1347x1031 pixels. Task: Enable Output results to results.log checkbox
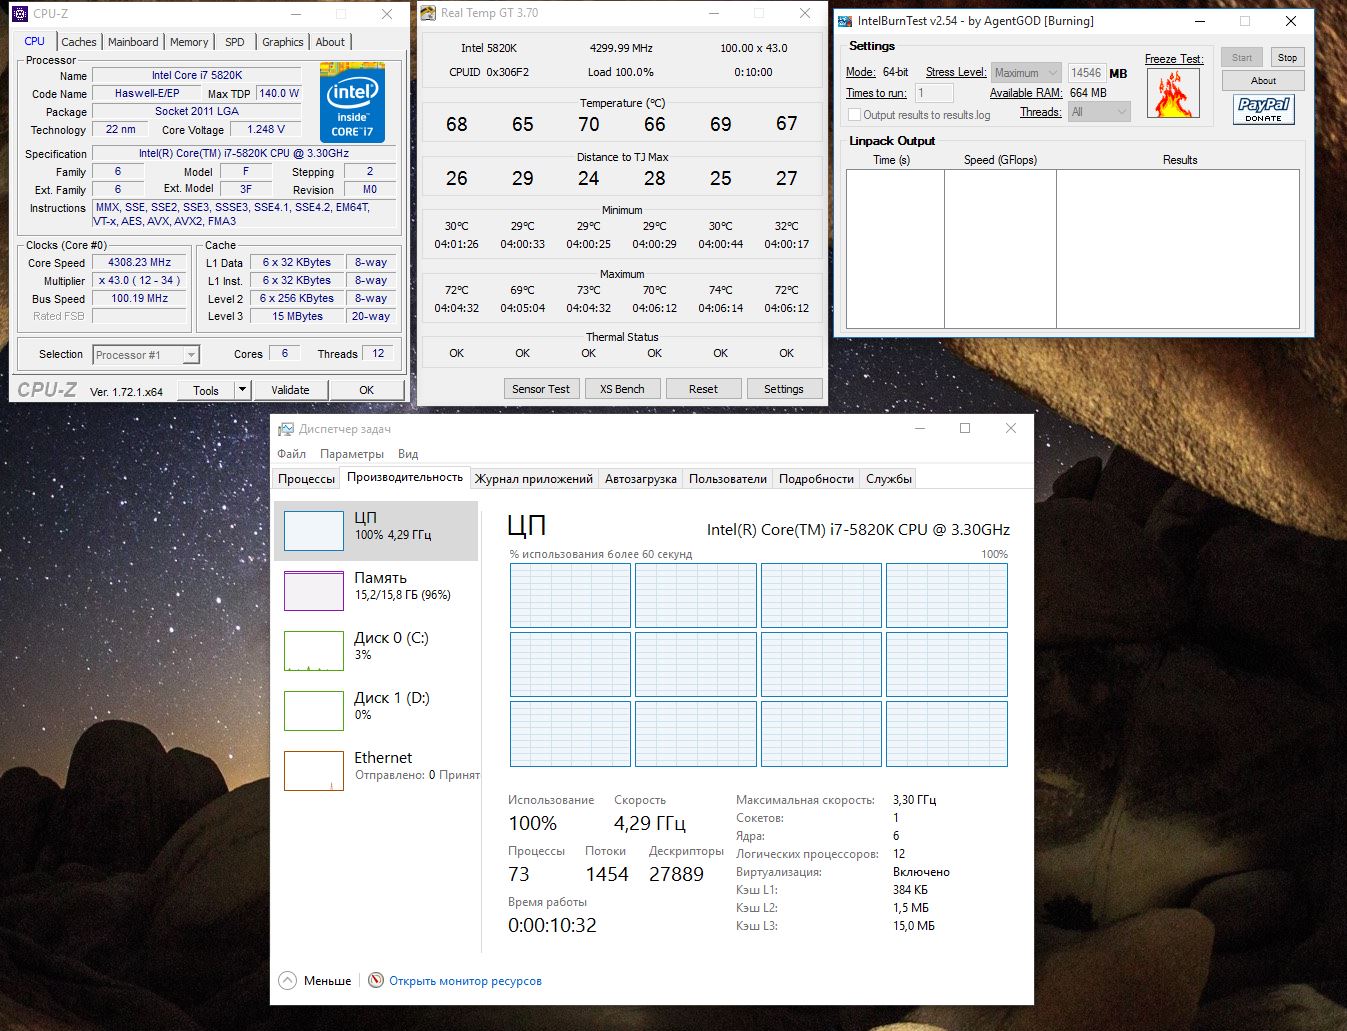[x=854, y=115]
